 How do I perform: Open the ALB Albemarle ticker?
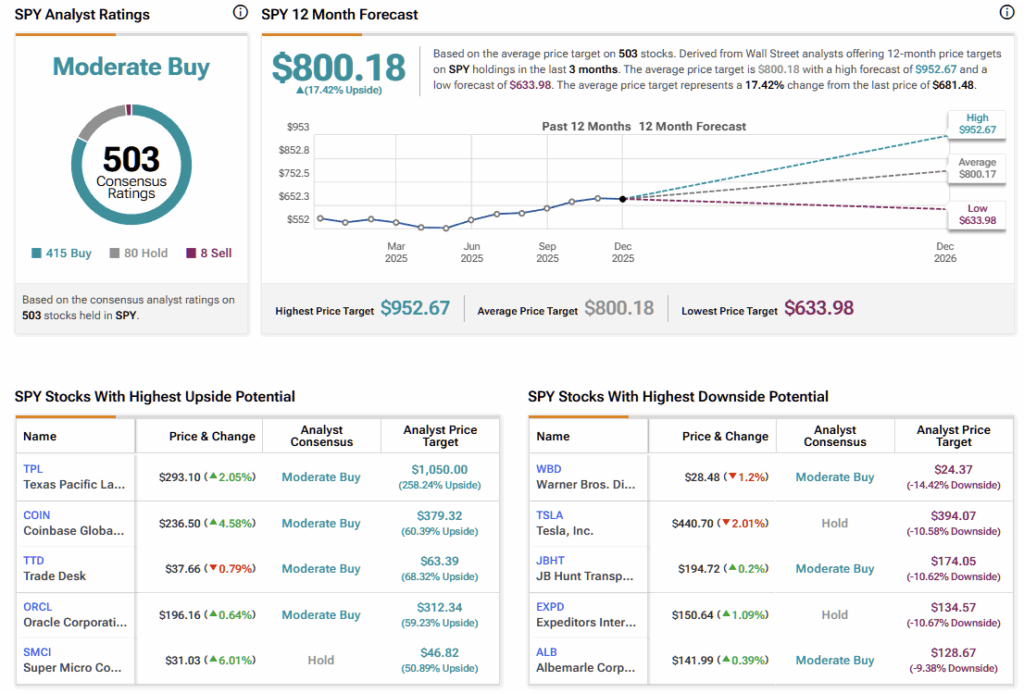[547, 652]
